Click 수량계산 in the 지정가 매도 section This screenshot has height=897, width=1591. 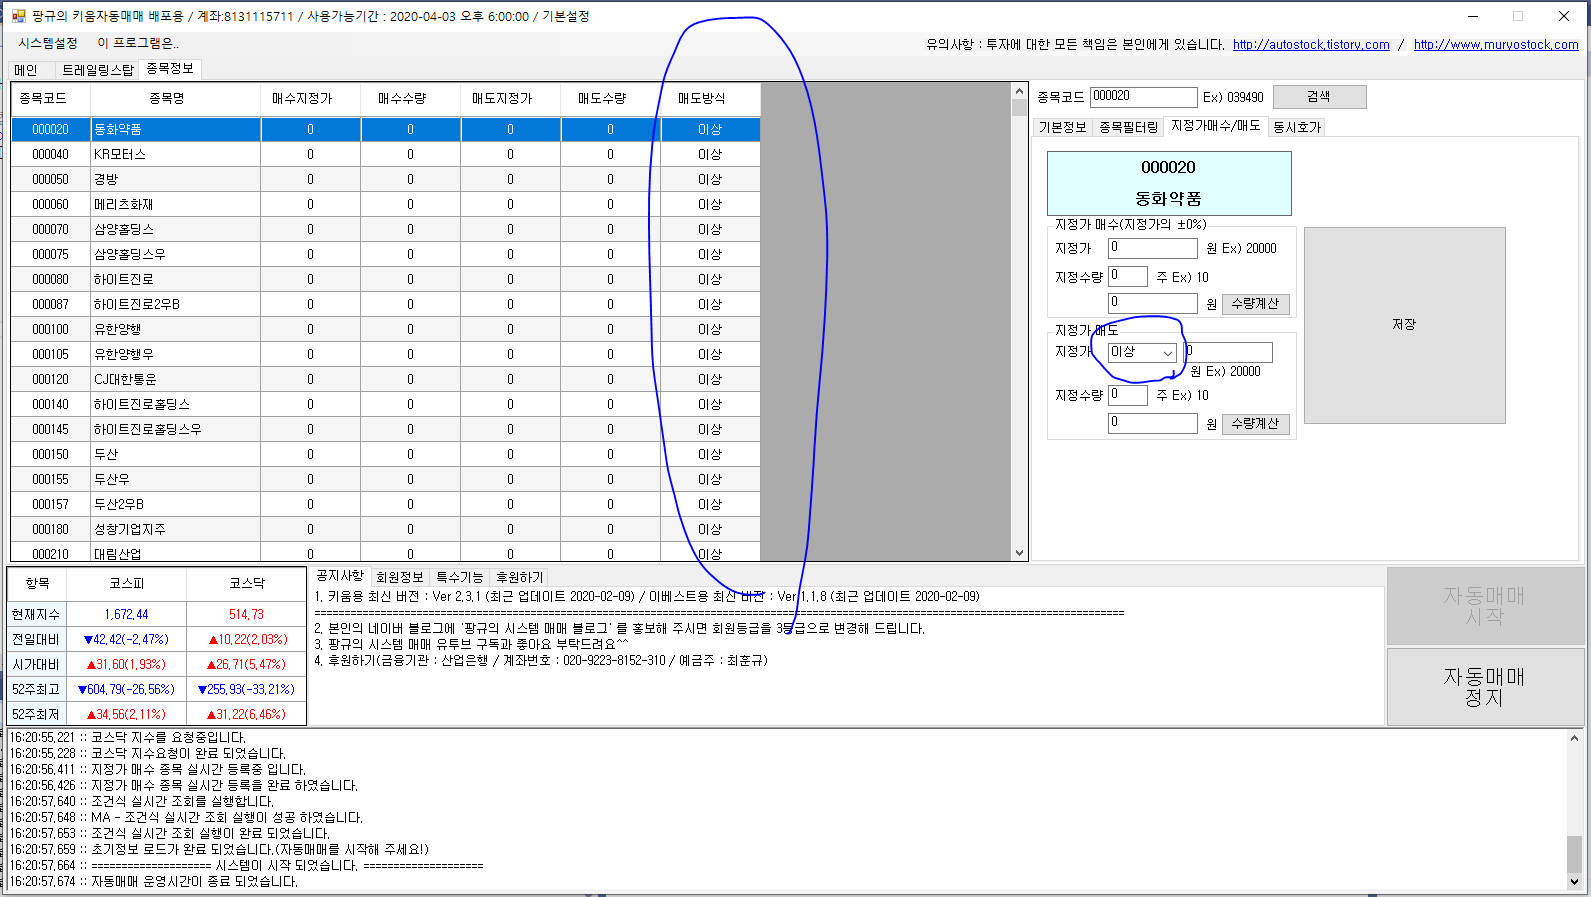(x=1255, y=424)
